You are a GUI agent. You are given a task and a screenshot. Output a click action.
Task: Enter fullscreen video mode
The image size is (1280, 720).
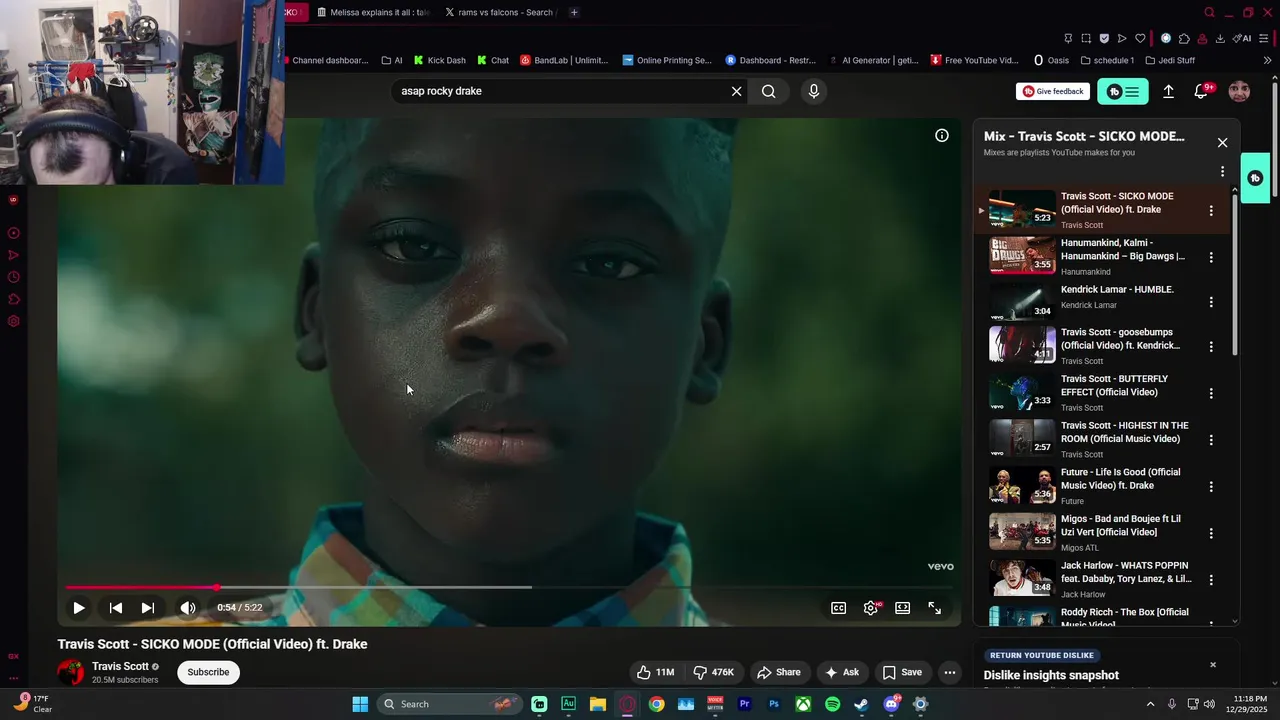pyautogui.click(x=935, y=608)
